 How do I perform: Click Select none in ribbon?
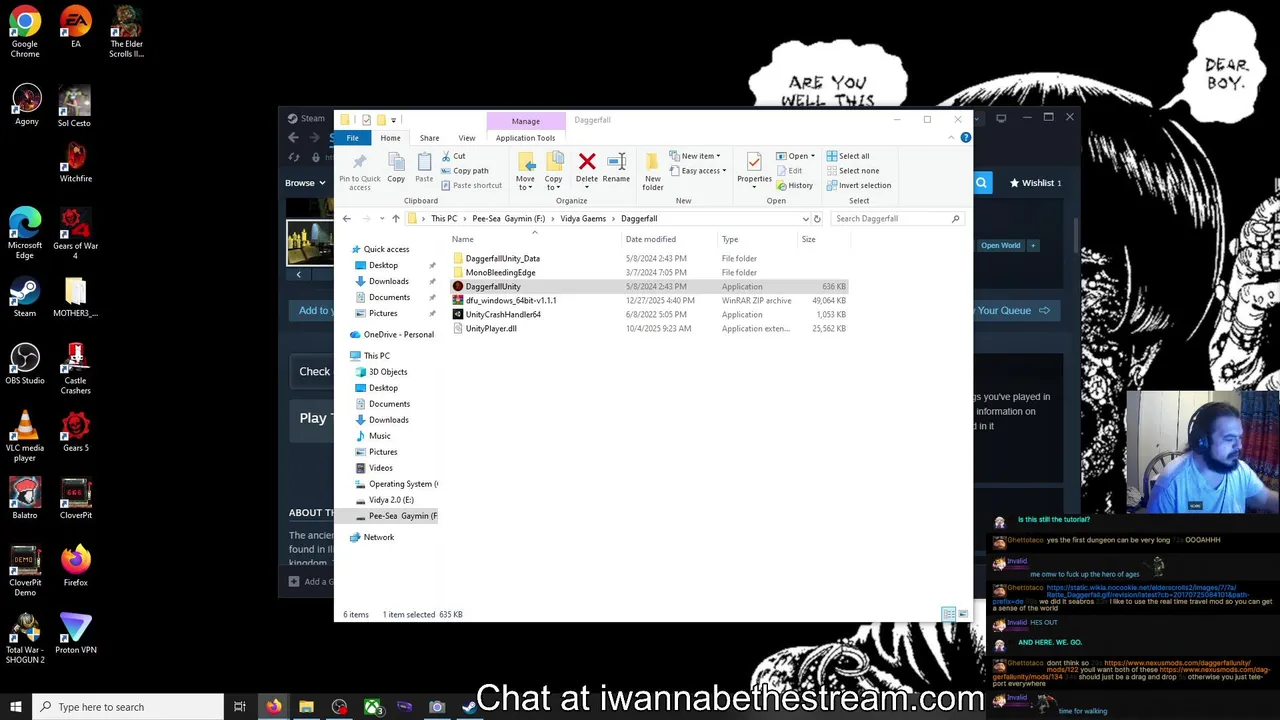click(852, 170)
